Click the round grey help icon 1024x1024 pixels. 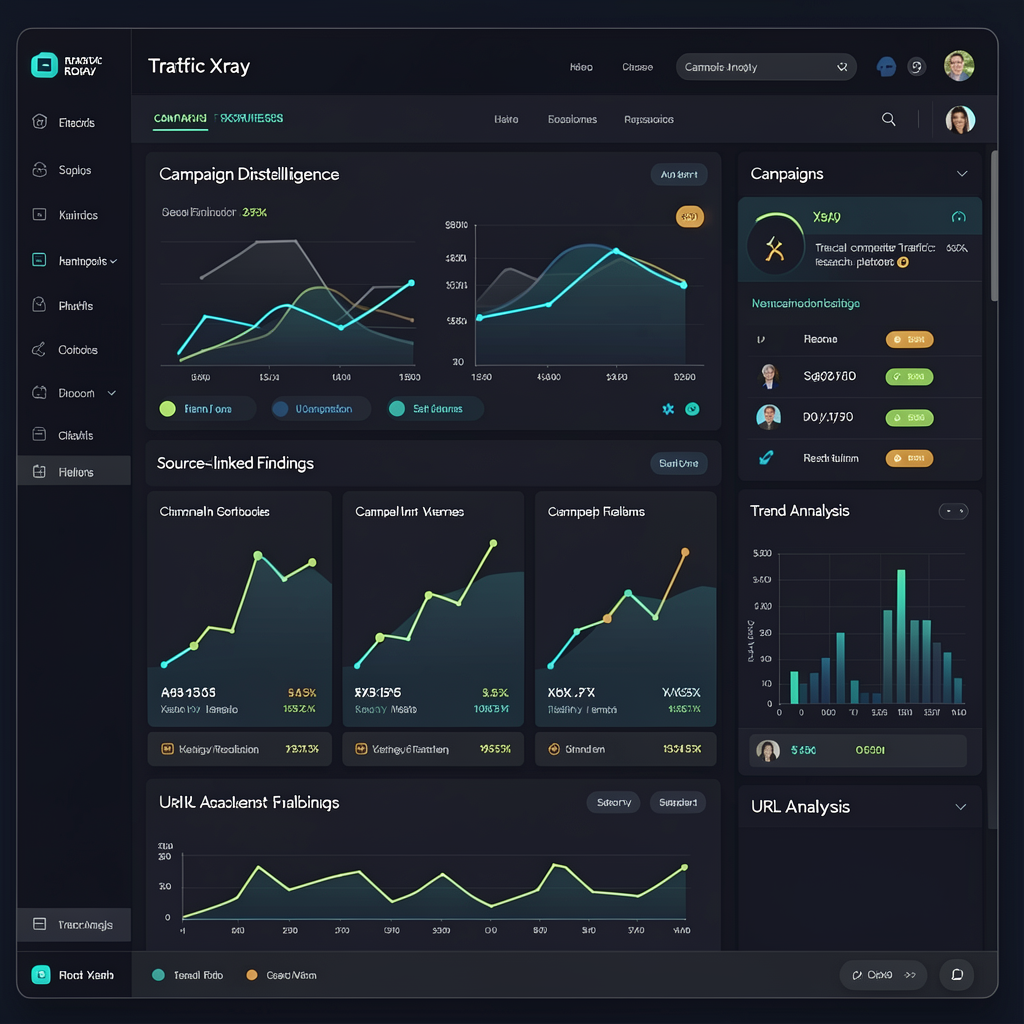point(917,67)
